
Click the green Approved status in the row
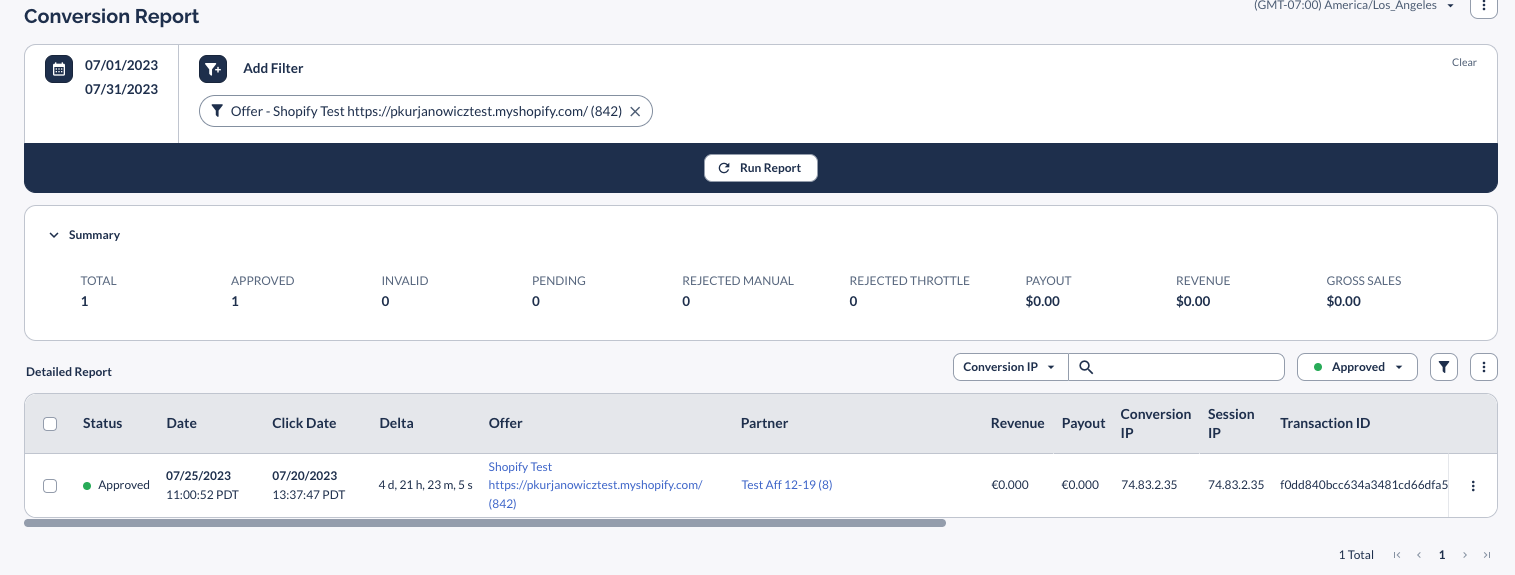coord(116,486)
